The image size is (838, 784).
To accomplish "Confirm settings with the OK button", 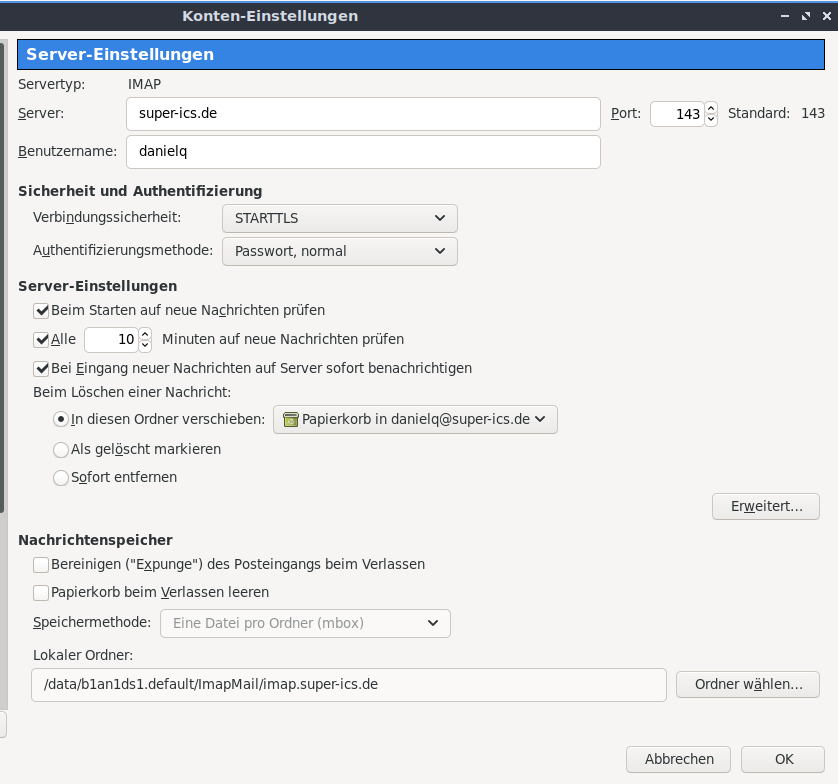I will [783, 759].
